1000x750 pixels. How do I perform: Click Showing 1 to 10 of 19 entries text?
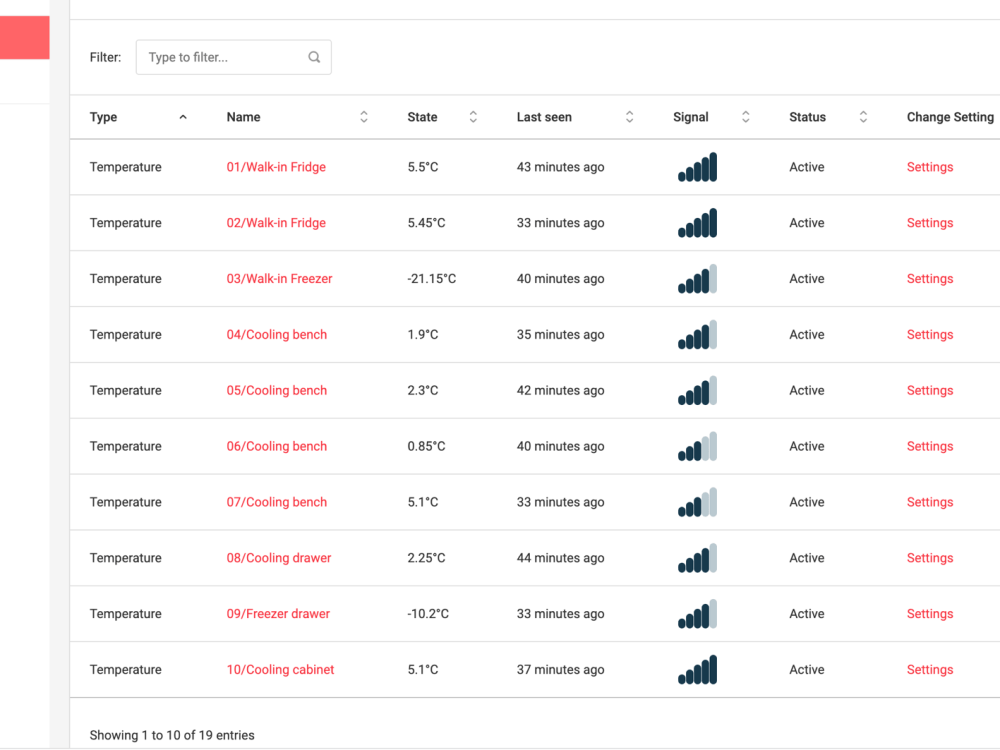tap(172, 735)
